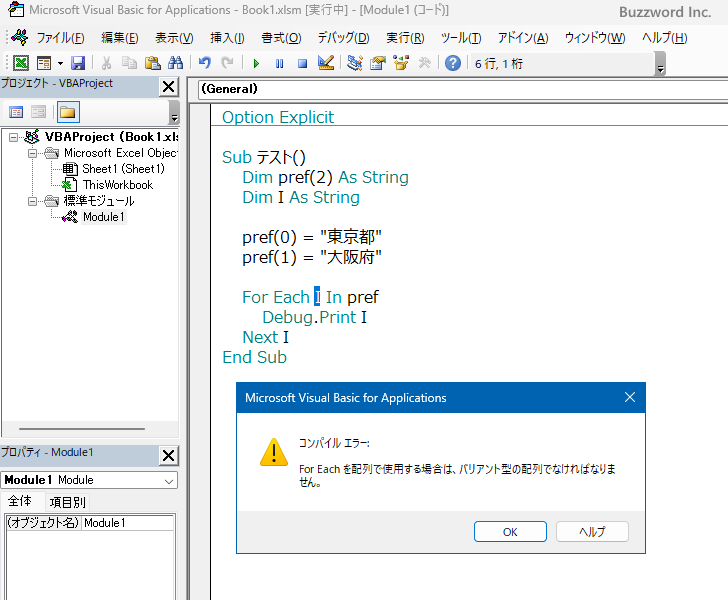
Task: Click View Code icon in project pane
Action: (x=16, y=112)
